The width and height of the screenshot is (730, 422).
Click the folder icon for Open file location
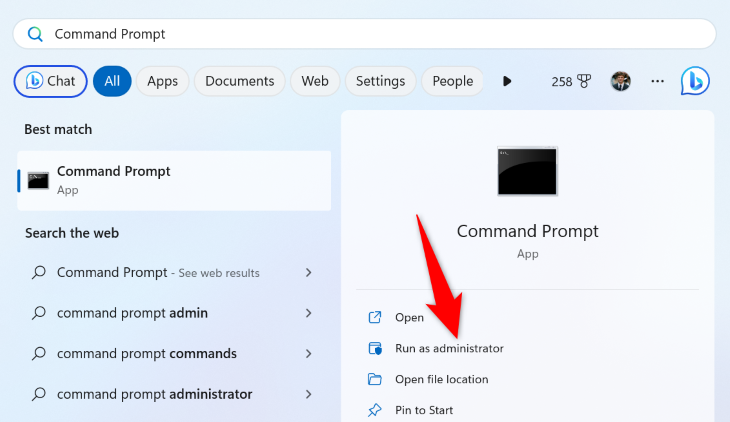coord(375,379)
